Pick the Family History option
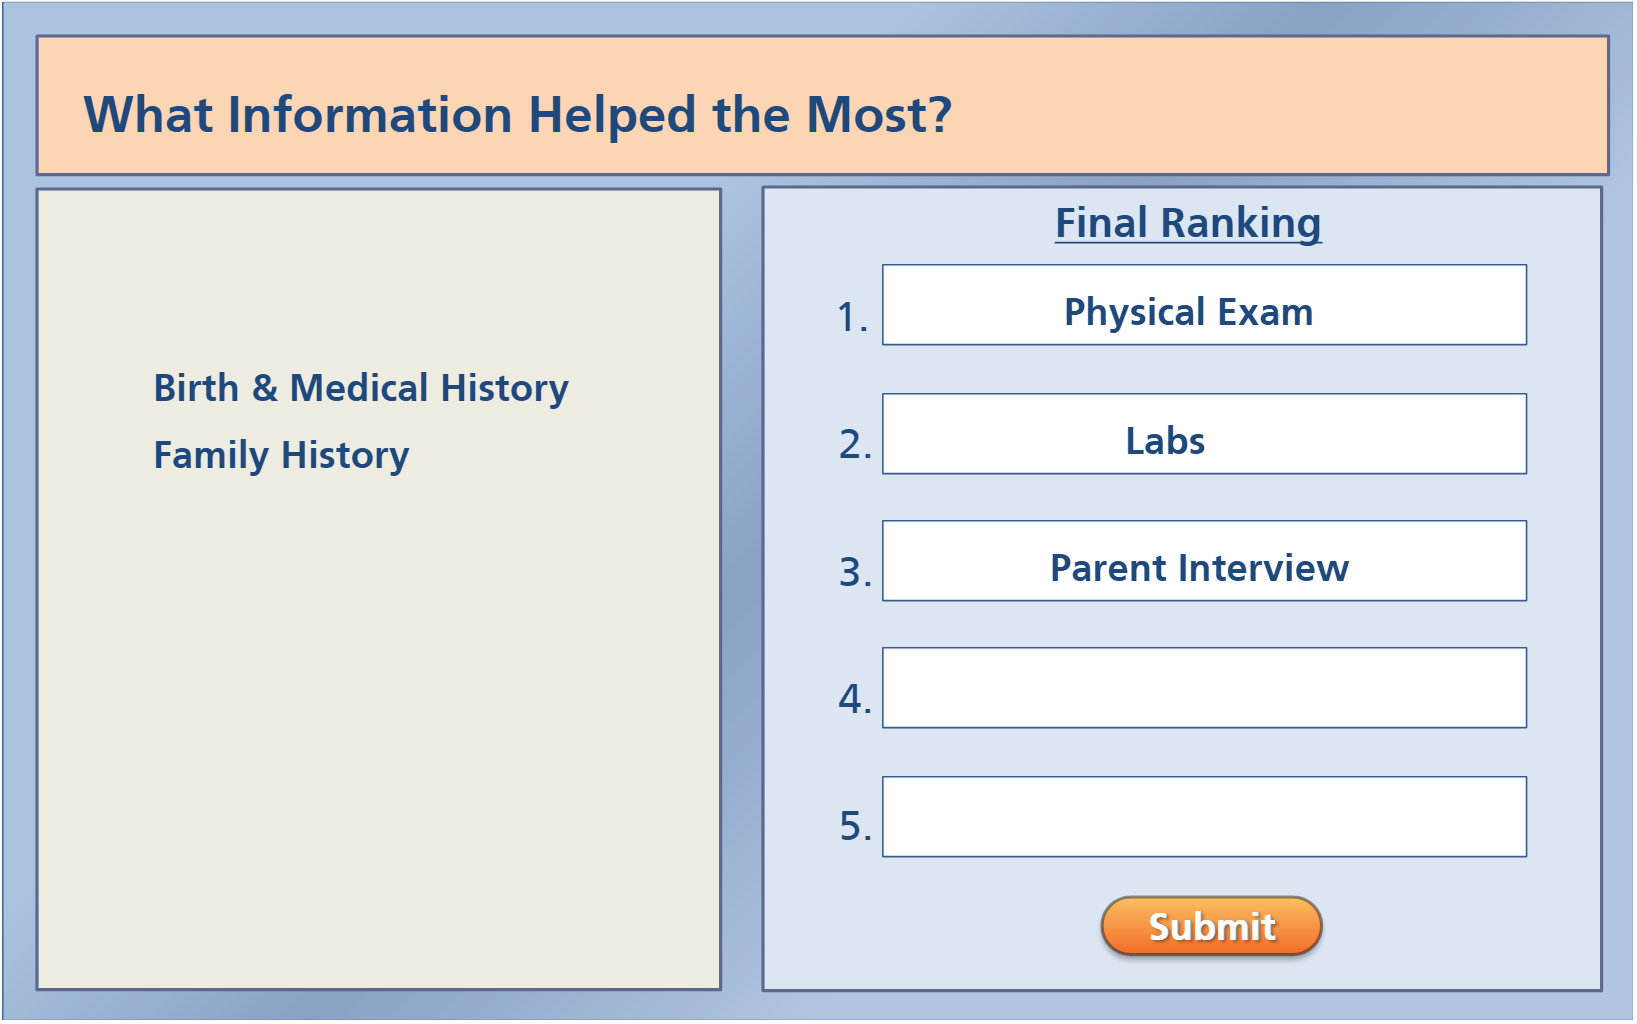 coord(281,455)
